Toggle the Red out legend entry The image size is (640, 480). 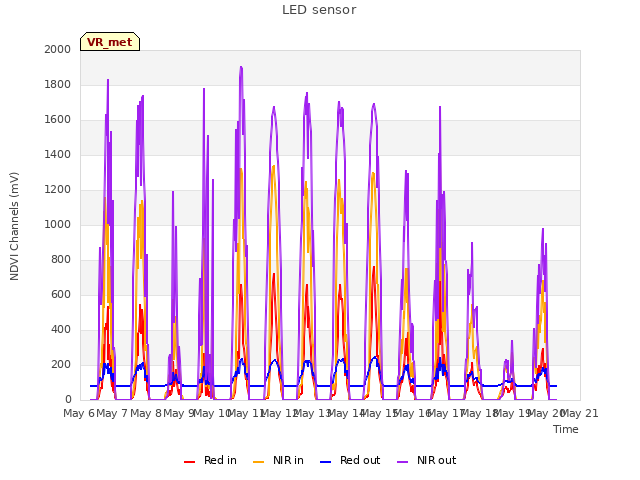(x=350, y=460)
